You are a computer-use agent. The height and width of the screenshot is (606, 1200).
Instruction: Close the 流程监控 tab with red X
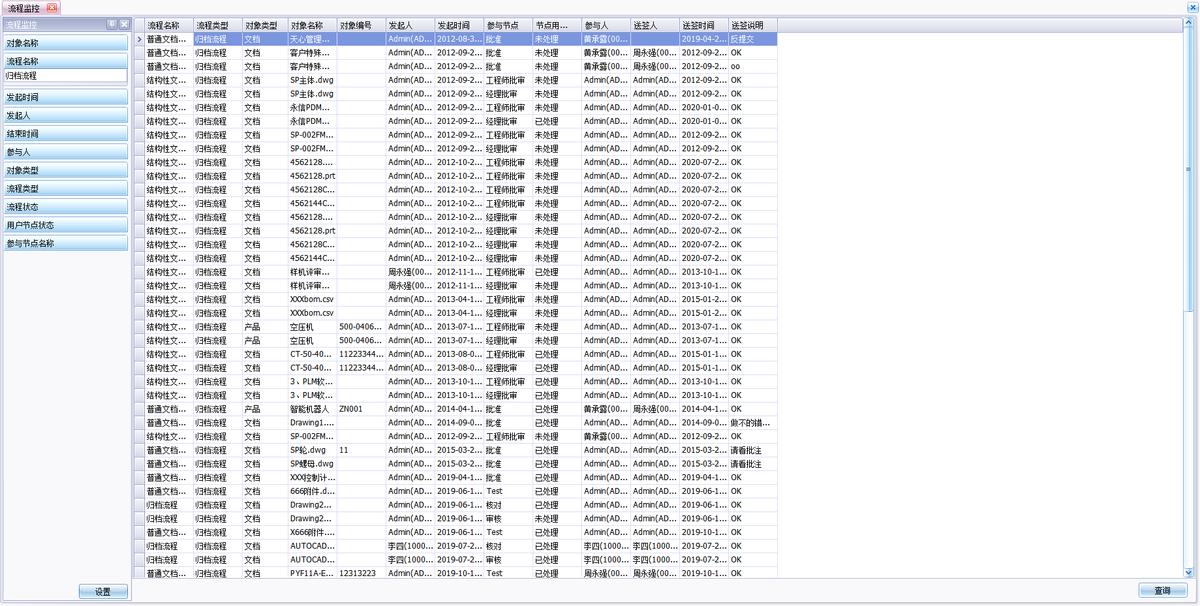pos(53,8)
